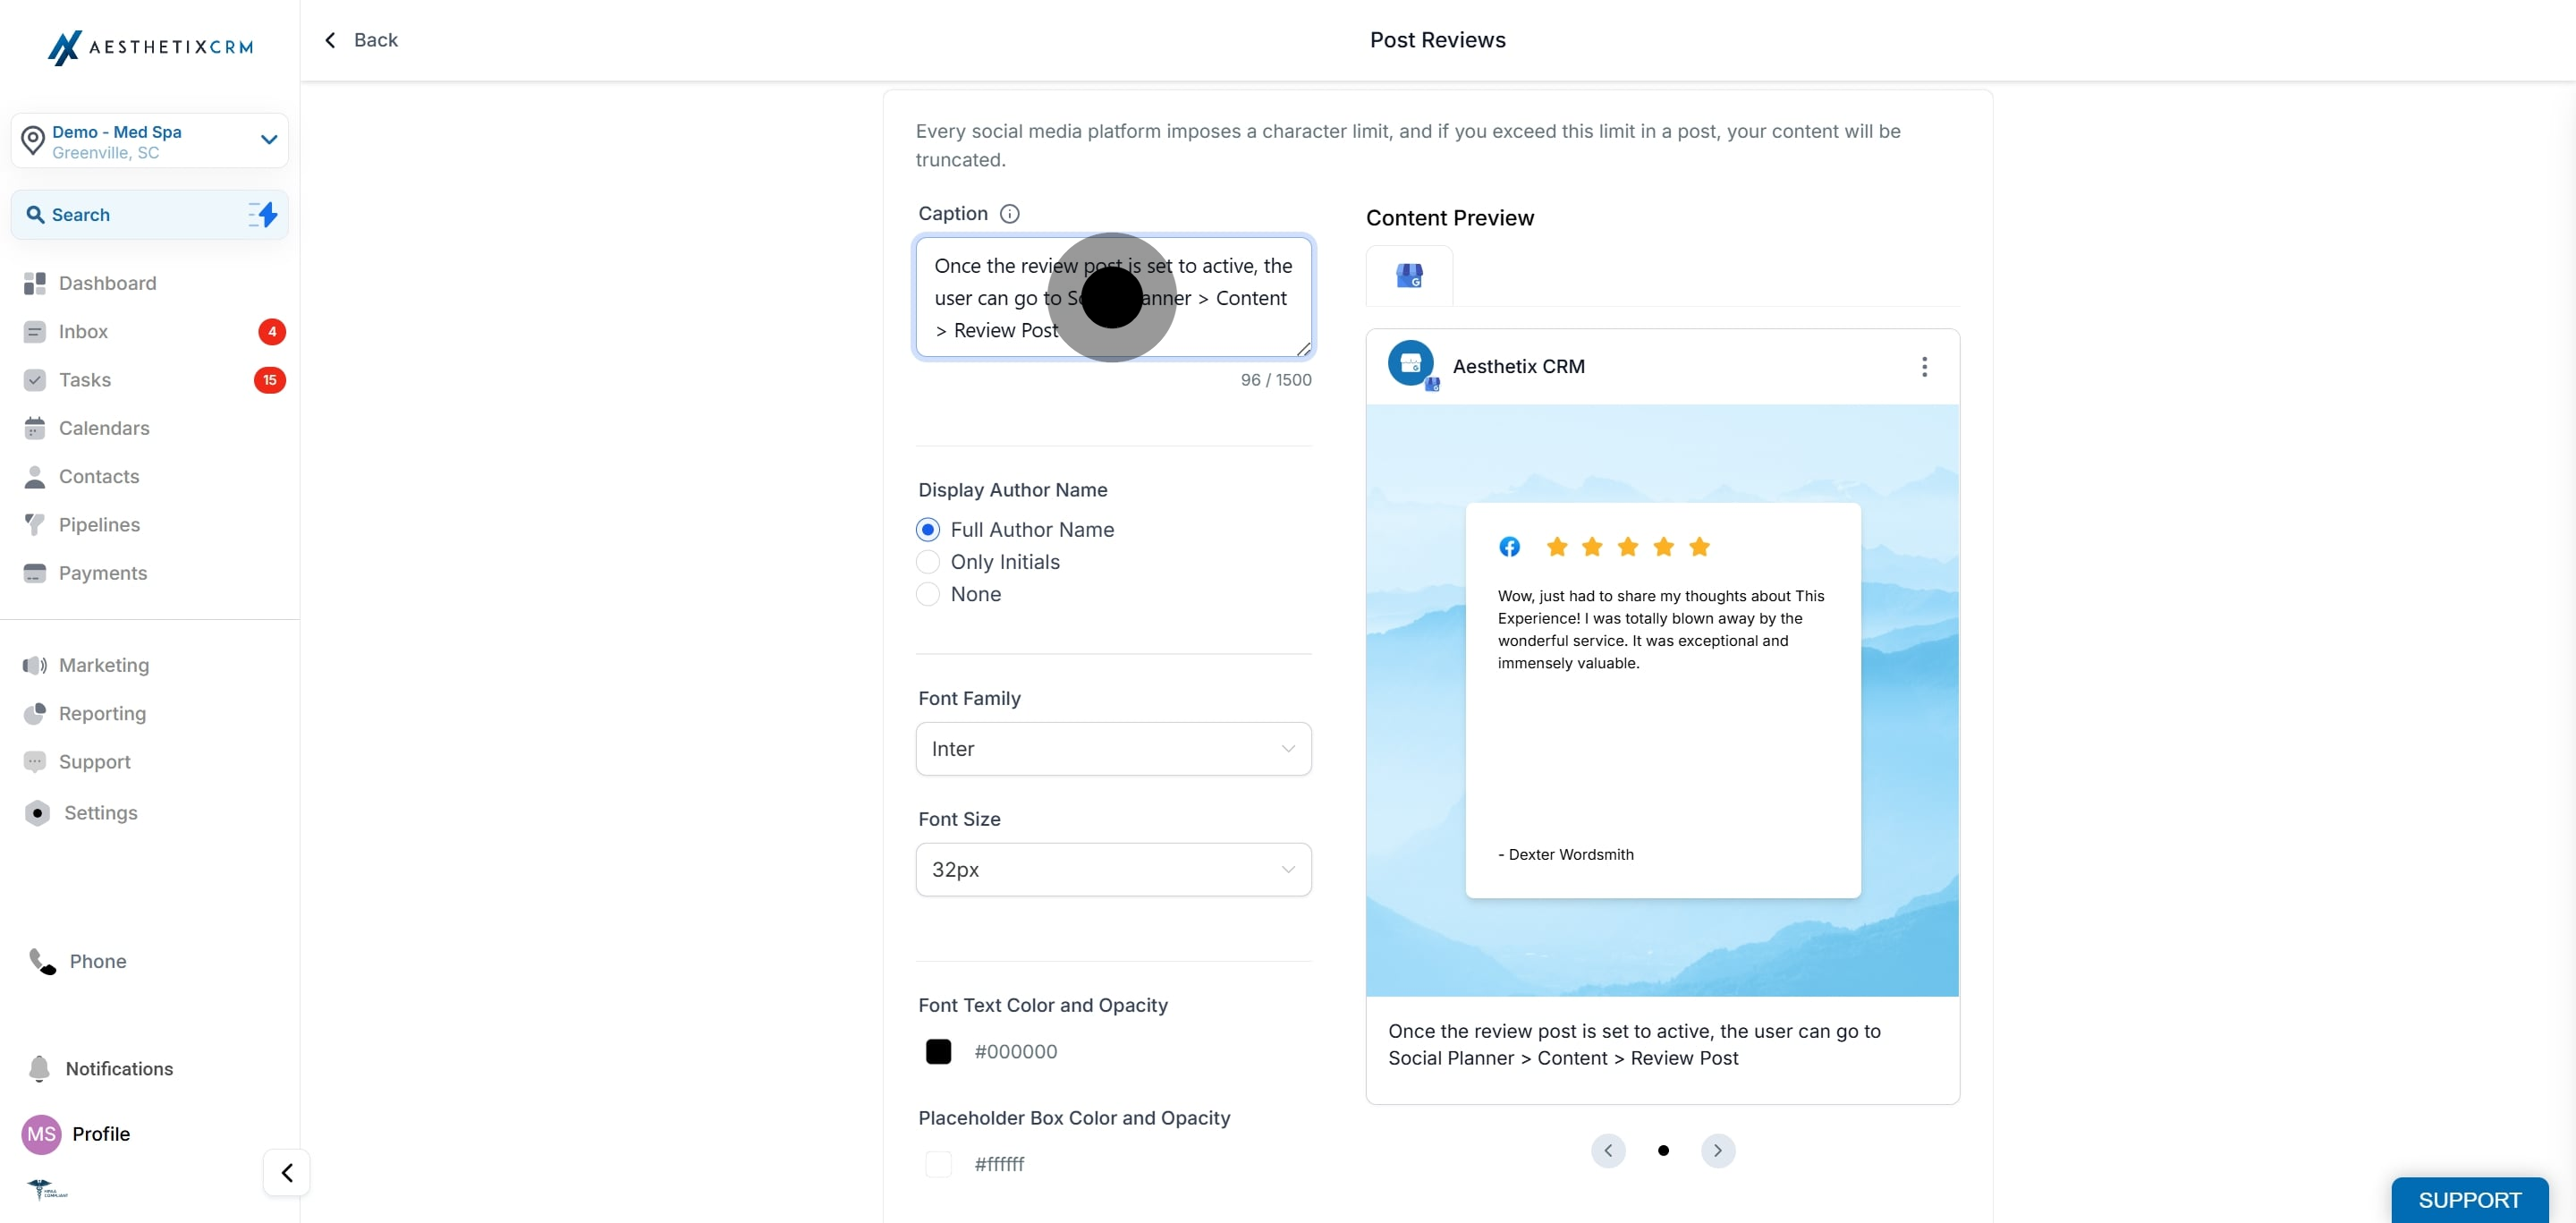Viewport: 2576px width, 1223px height.
Task: Click the SUPPORT button
Action: pos(2469,1200)
